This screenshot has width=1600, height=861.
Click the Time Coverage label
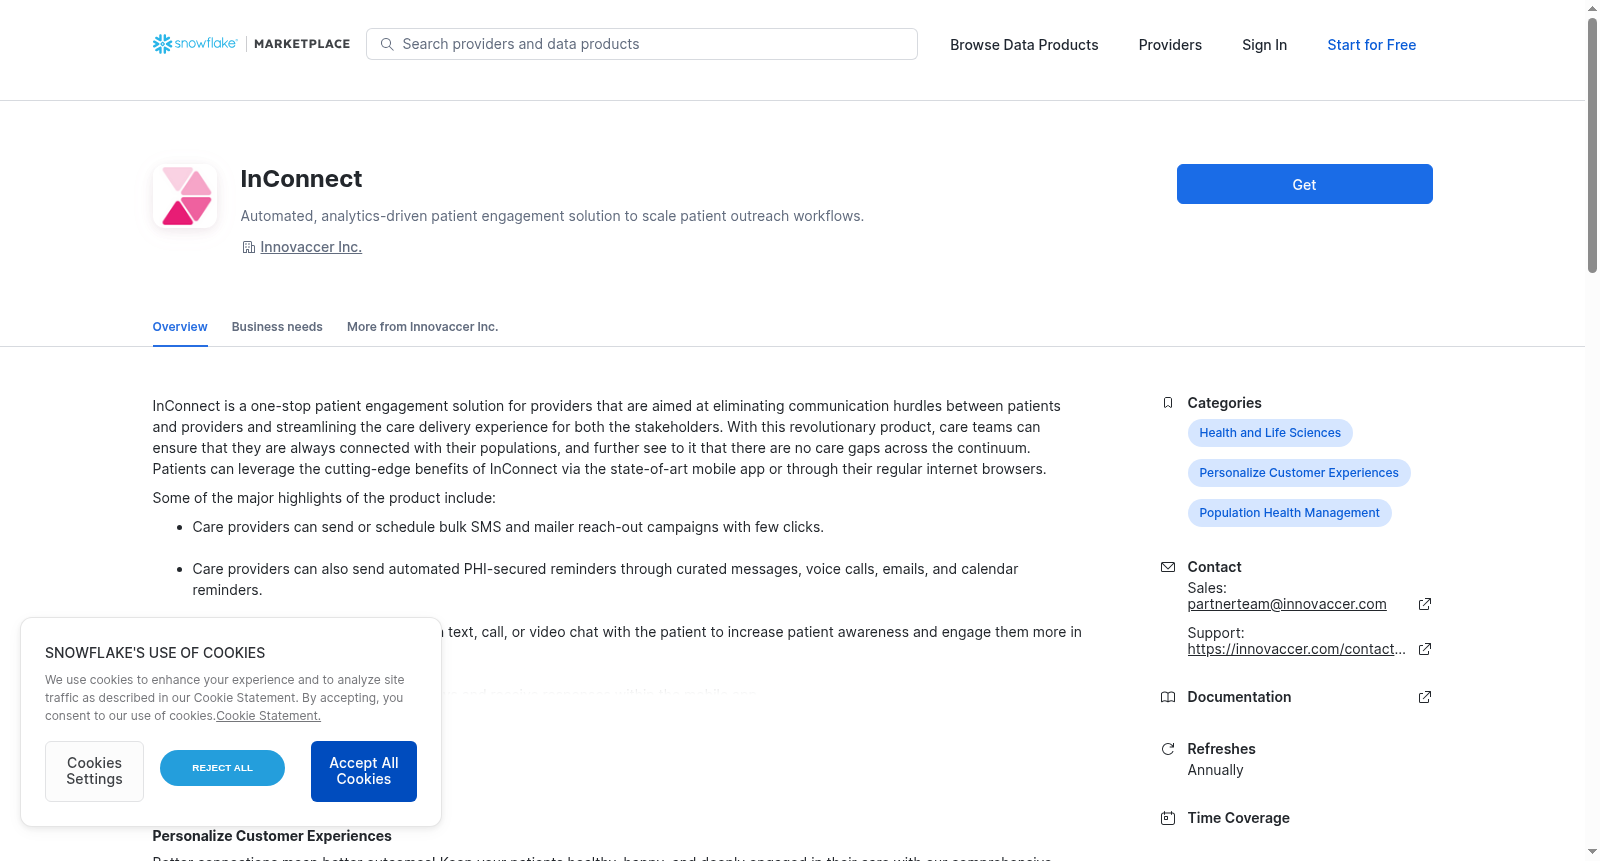1238,818
